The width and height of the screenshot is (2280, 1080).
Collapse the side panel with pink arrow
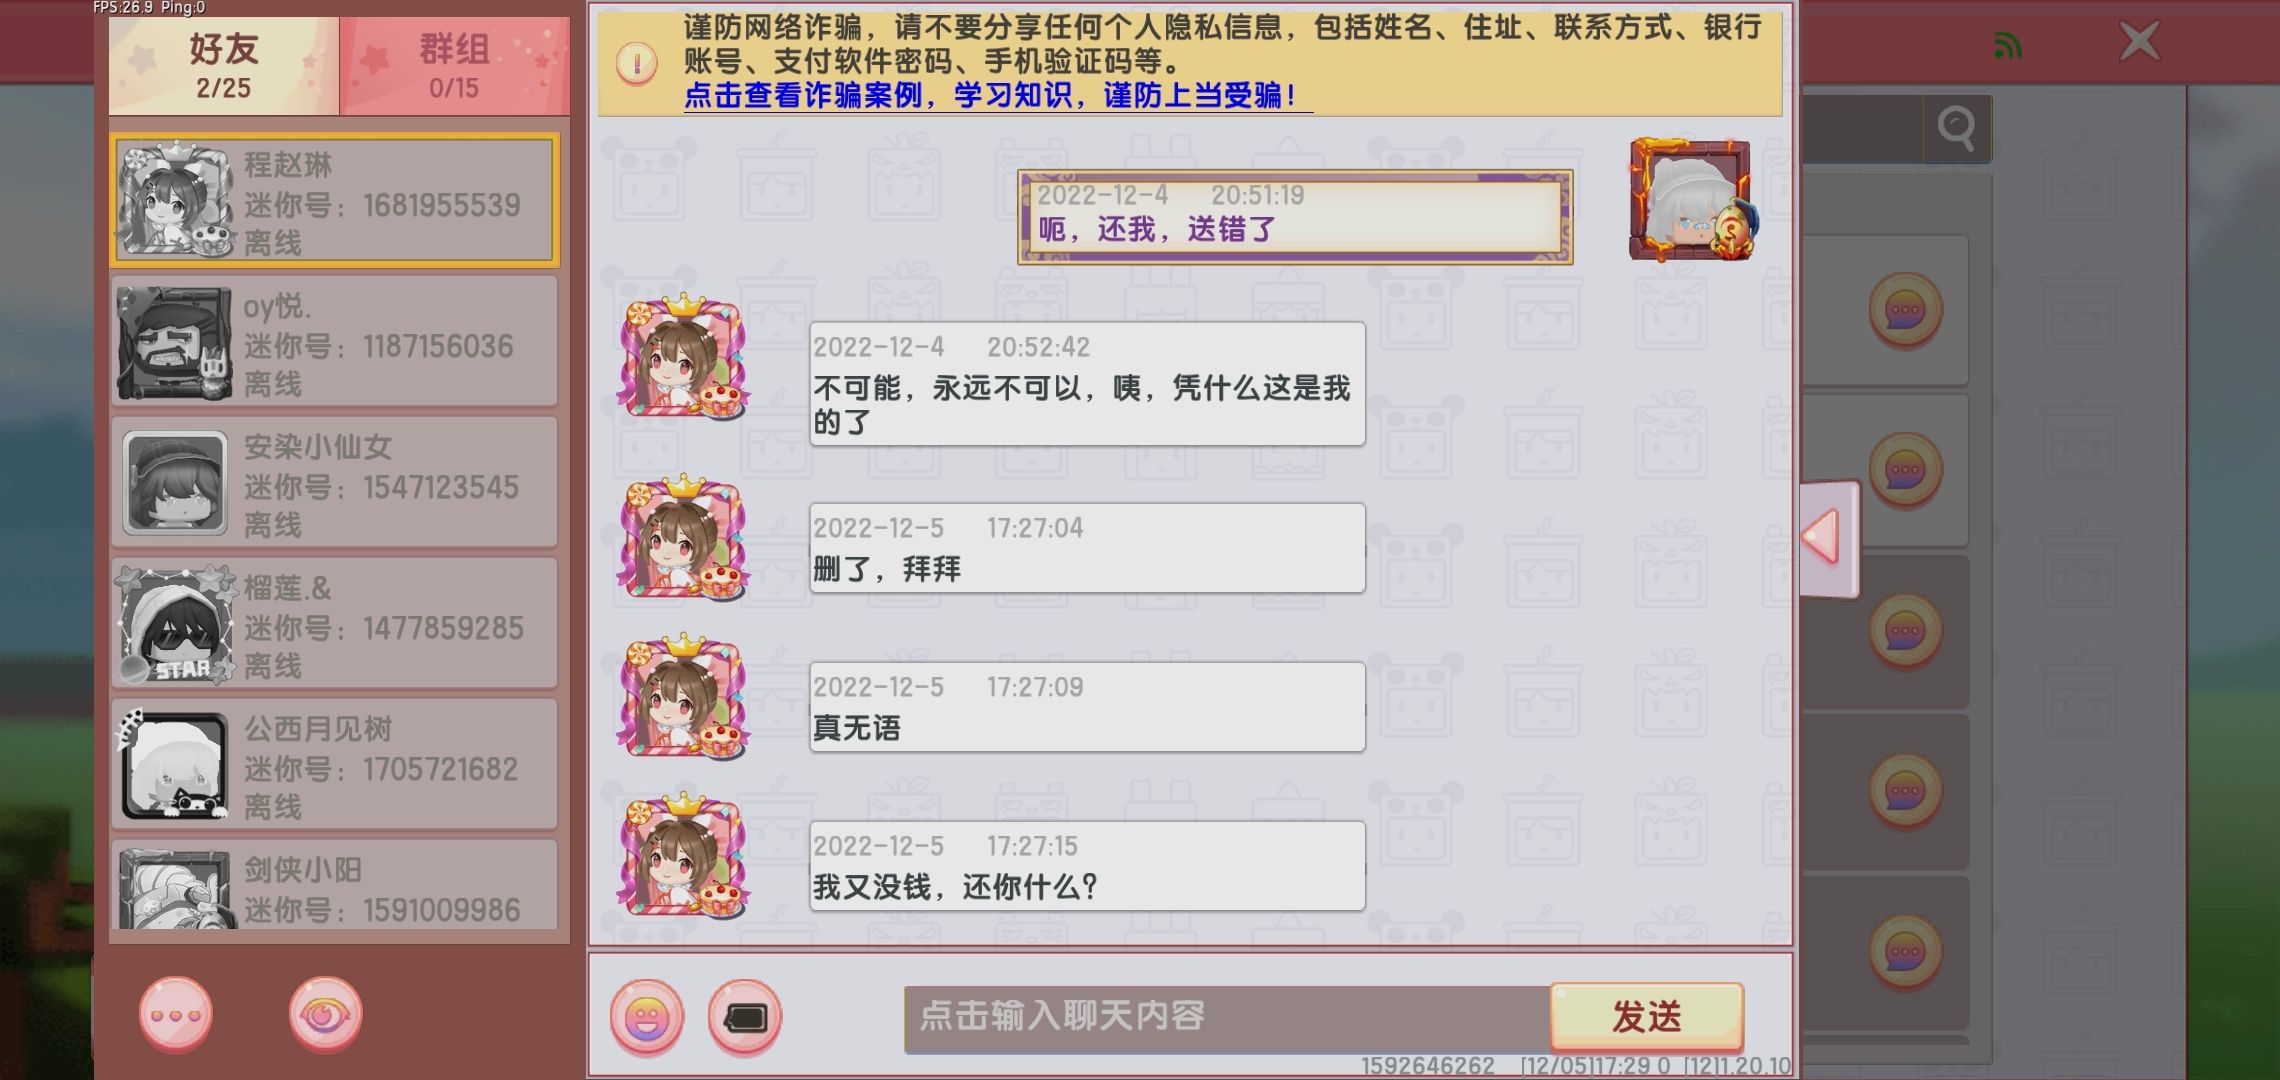pos(1828,539)
